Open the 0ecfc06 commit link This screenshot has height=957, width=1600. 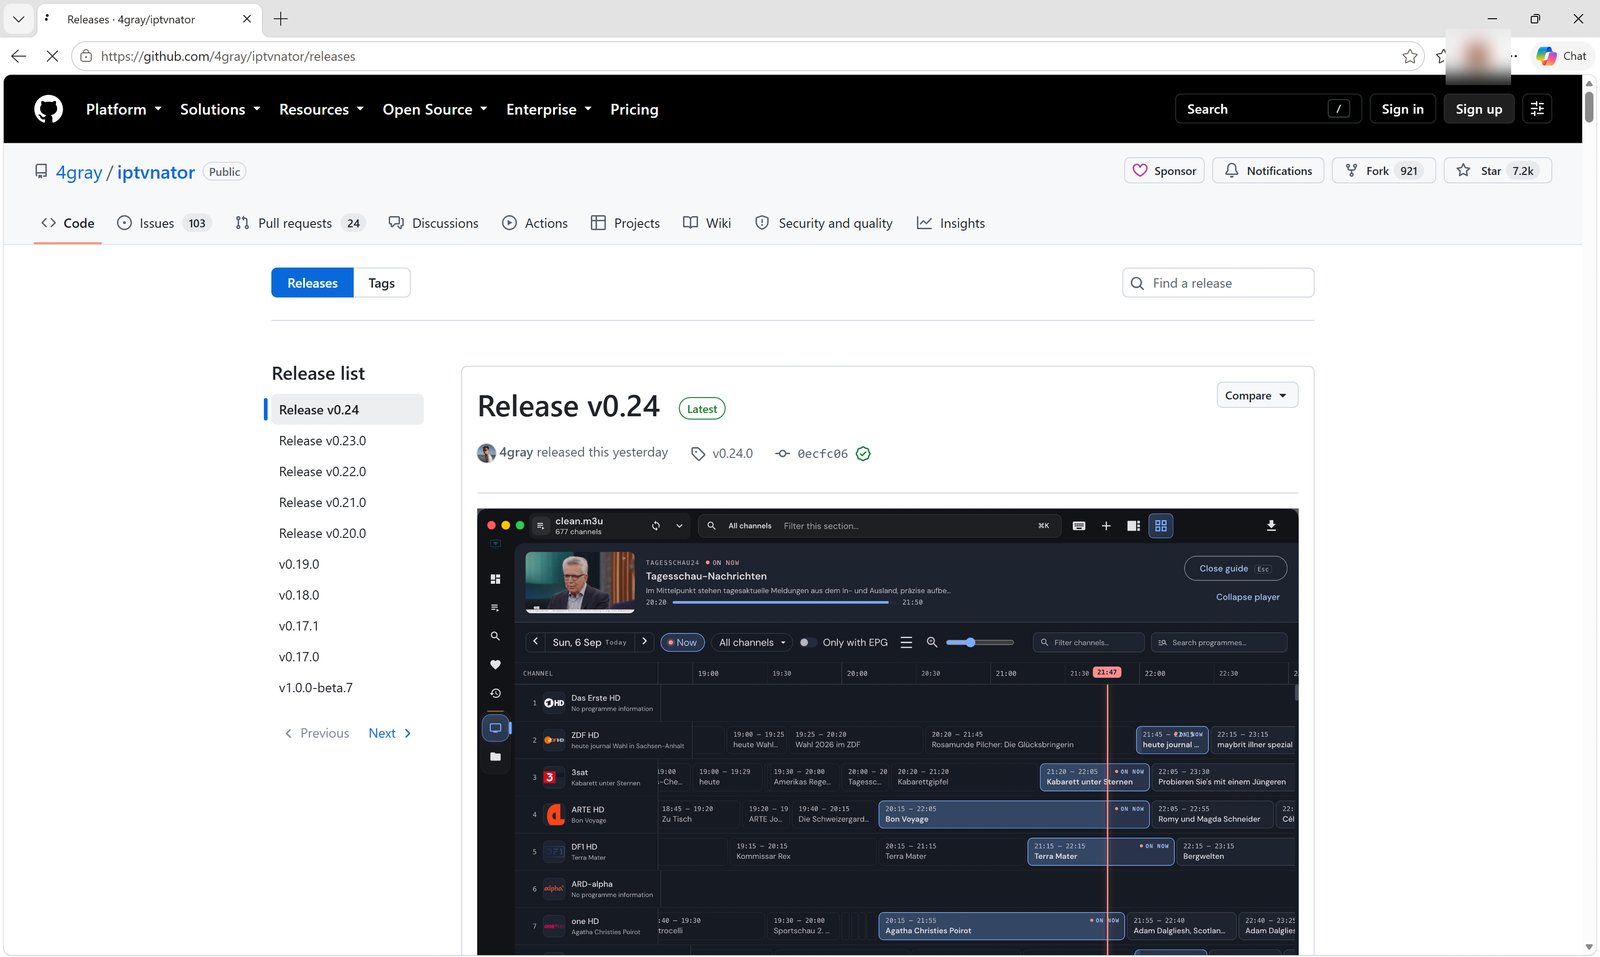tap(822, 454)
